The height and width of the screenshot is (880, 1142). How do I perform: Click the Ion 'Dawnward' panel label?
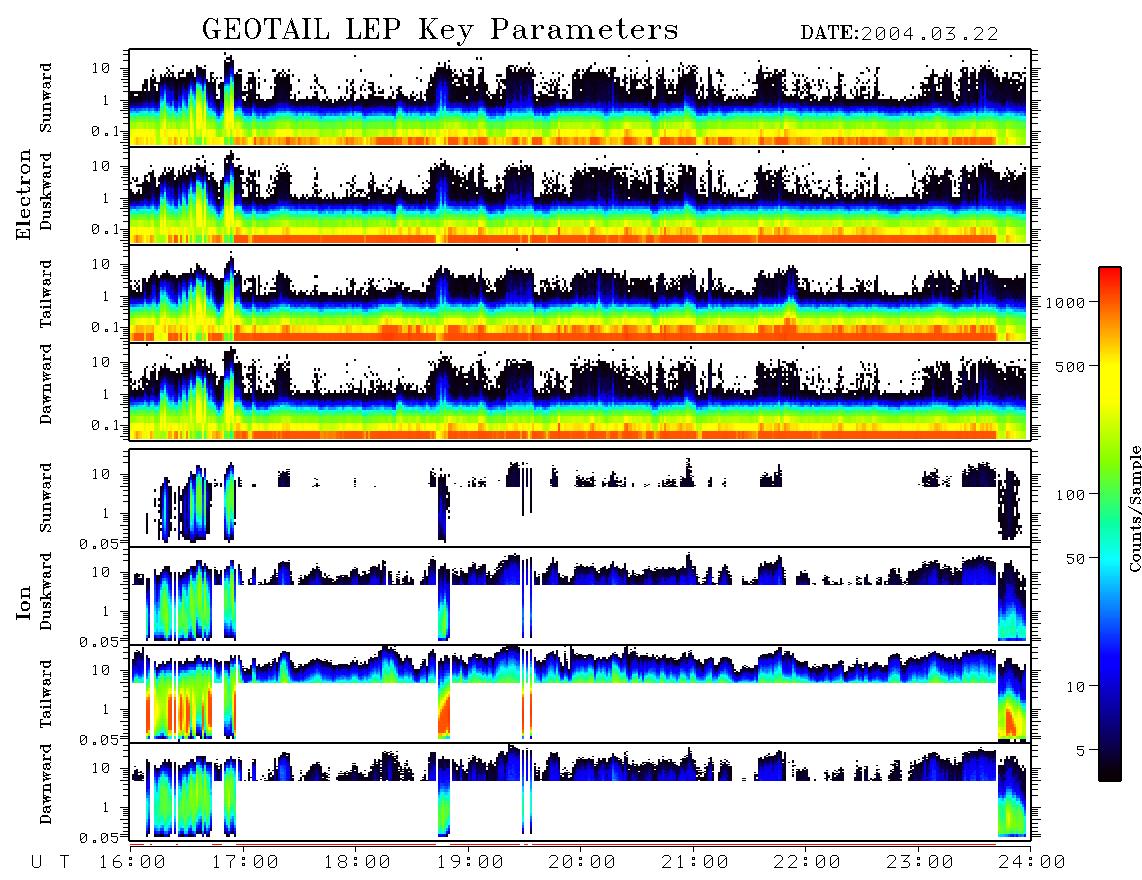click(46, 784)
